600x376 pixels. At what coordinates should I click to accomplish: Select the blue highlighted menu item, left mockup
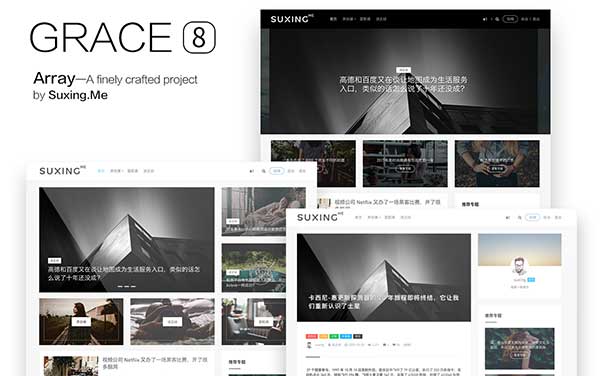(101, 171)
